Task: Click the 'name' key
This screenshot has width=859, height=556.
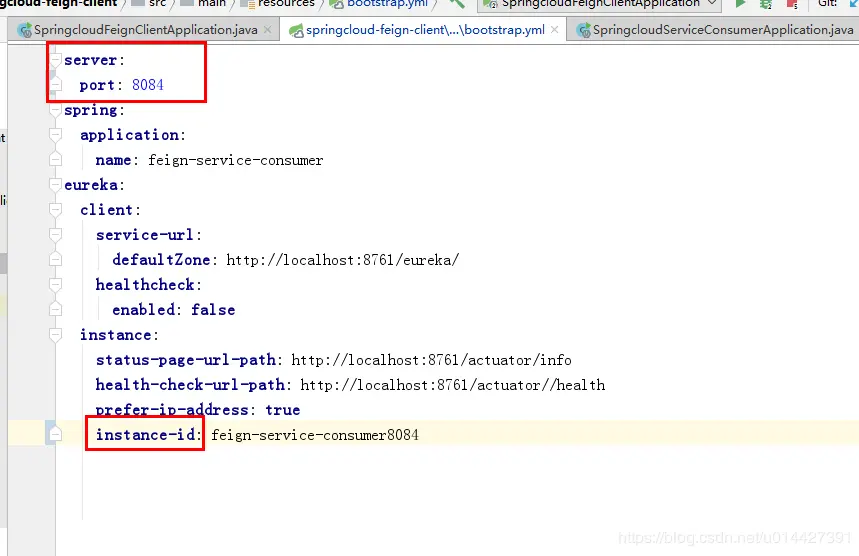Action: pos(113,160)
